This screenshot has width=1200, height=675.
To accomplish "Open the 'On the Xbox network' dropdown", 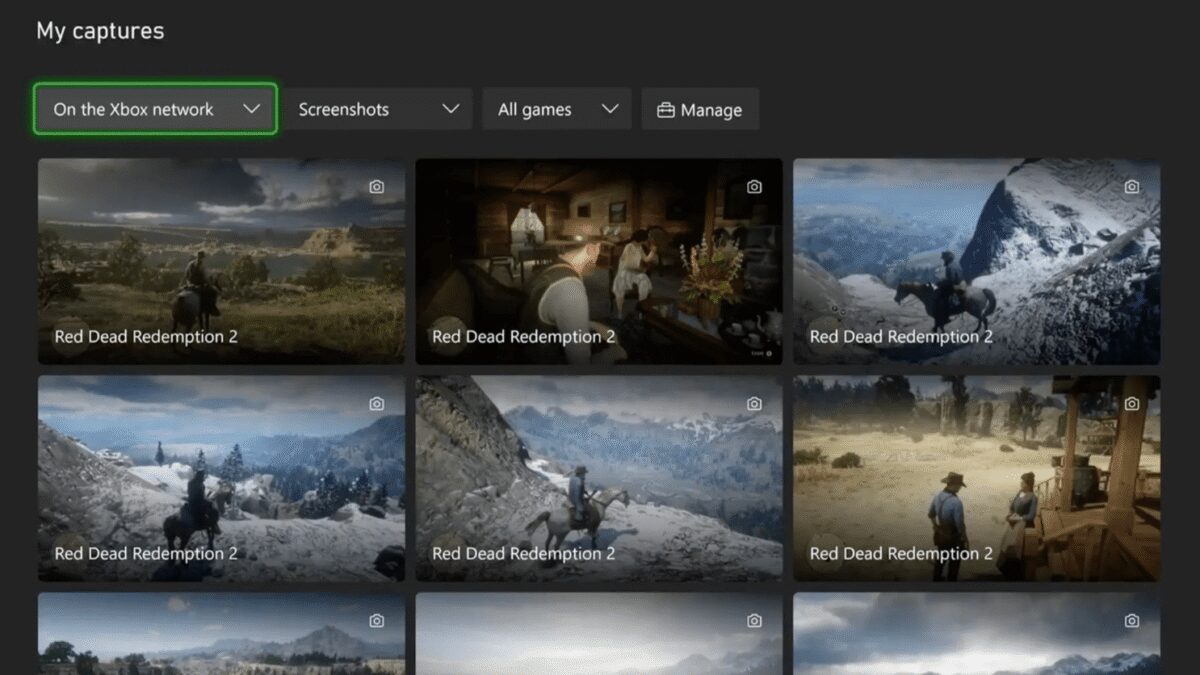I will [155, 109].
